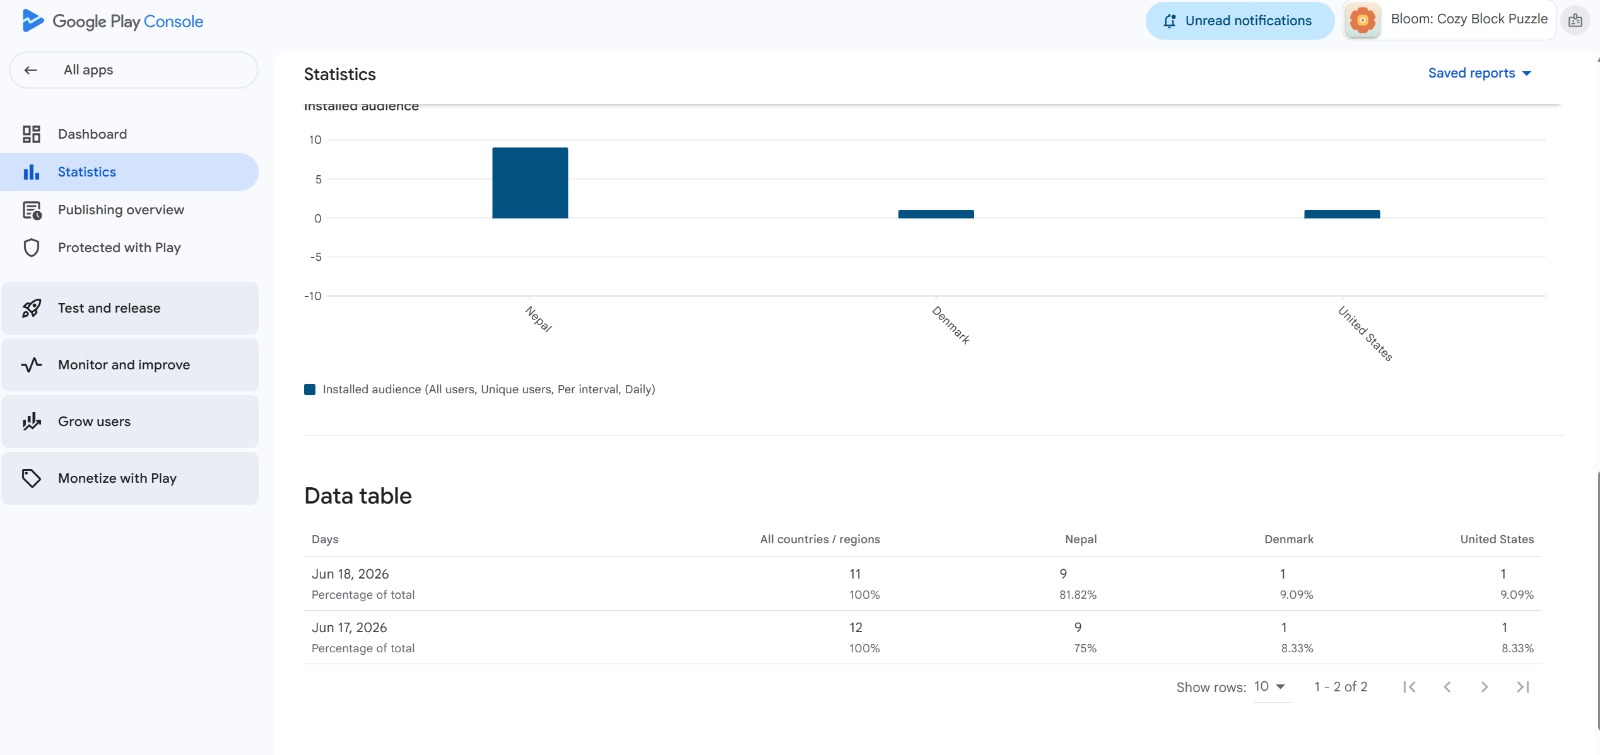Click the Grow users chart icon
The image size is (1600, 755).
point(32,421)
